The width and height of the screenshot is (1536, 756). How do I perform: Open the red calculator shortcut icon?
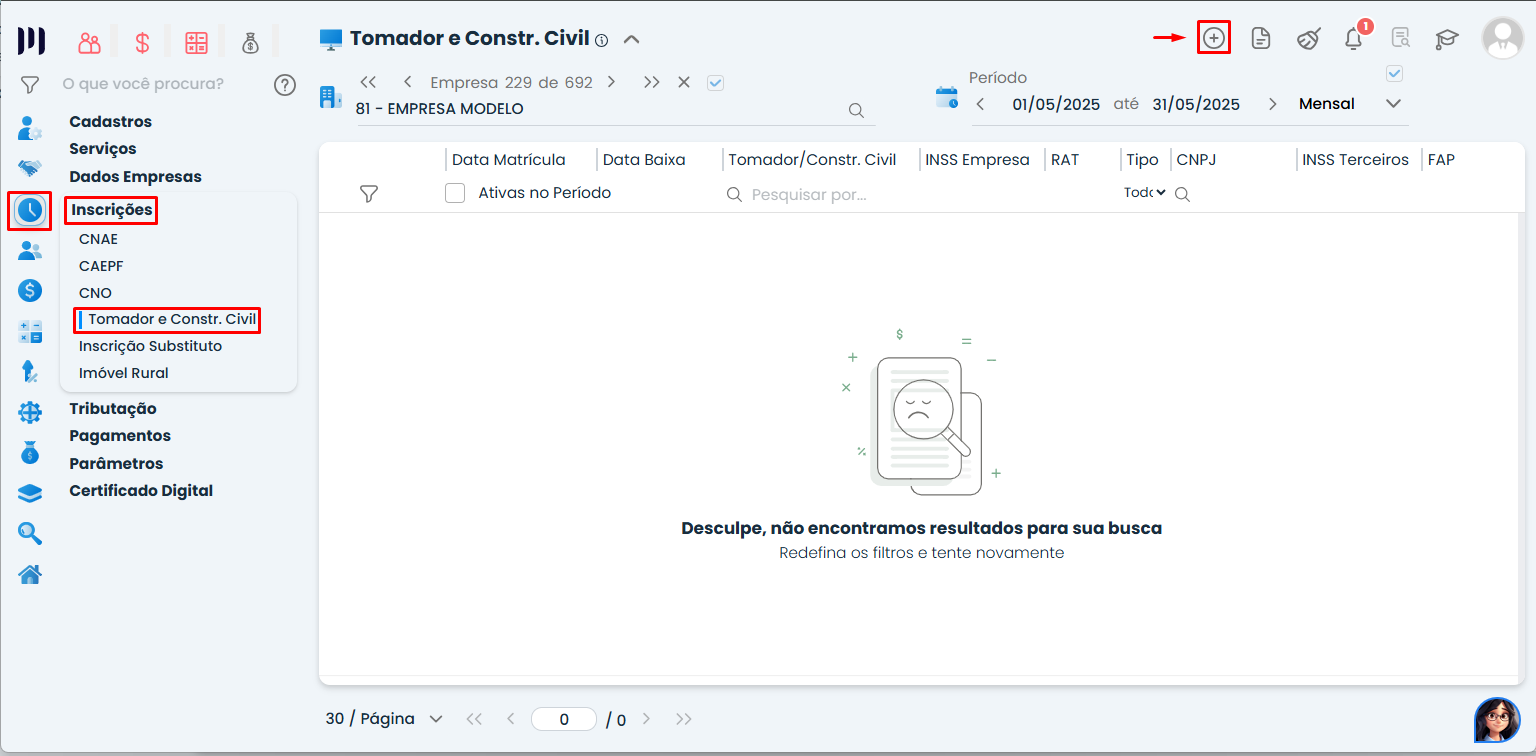coord(196,42)
